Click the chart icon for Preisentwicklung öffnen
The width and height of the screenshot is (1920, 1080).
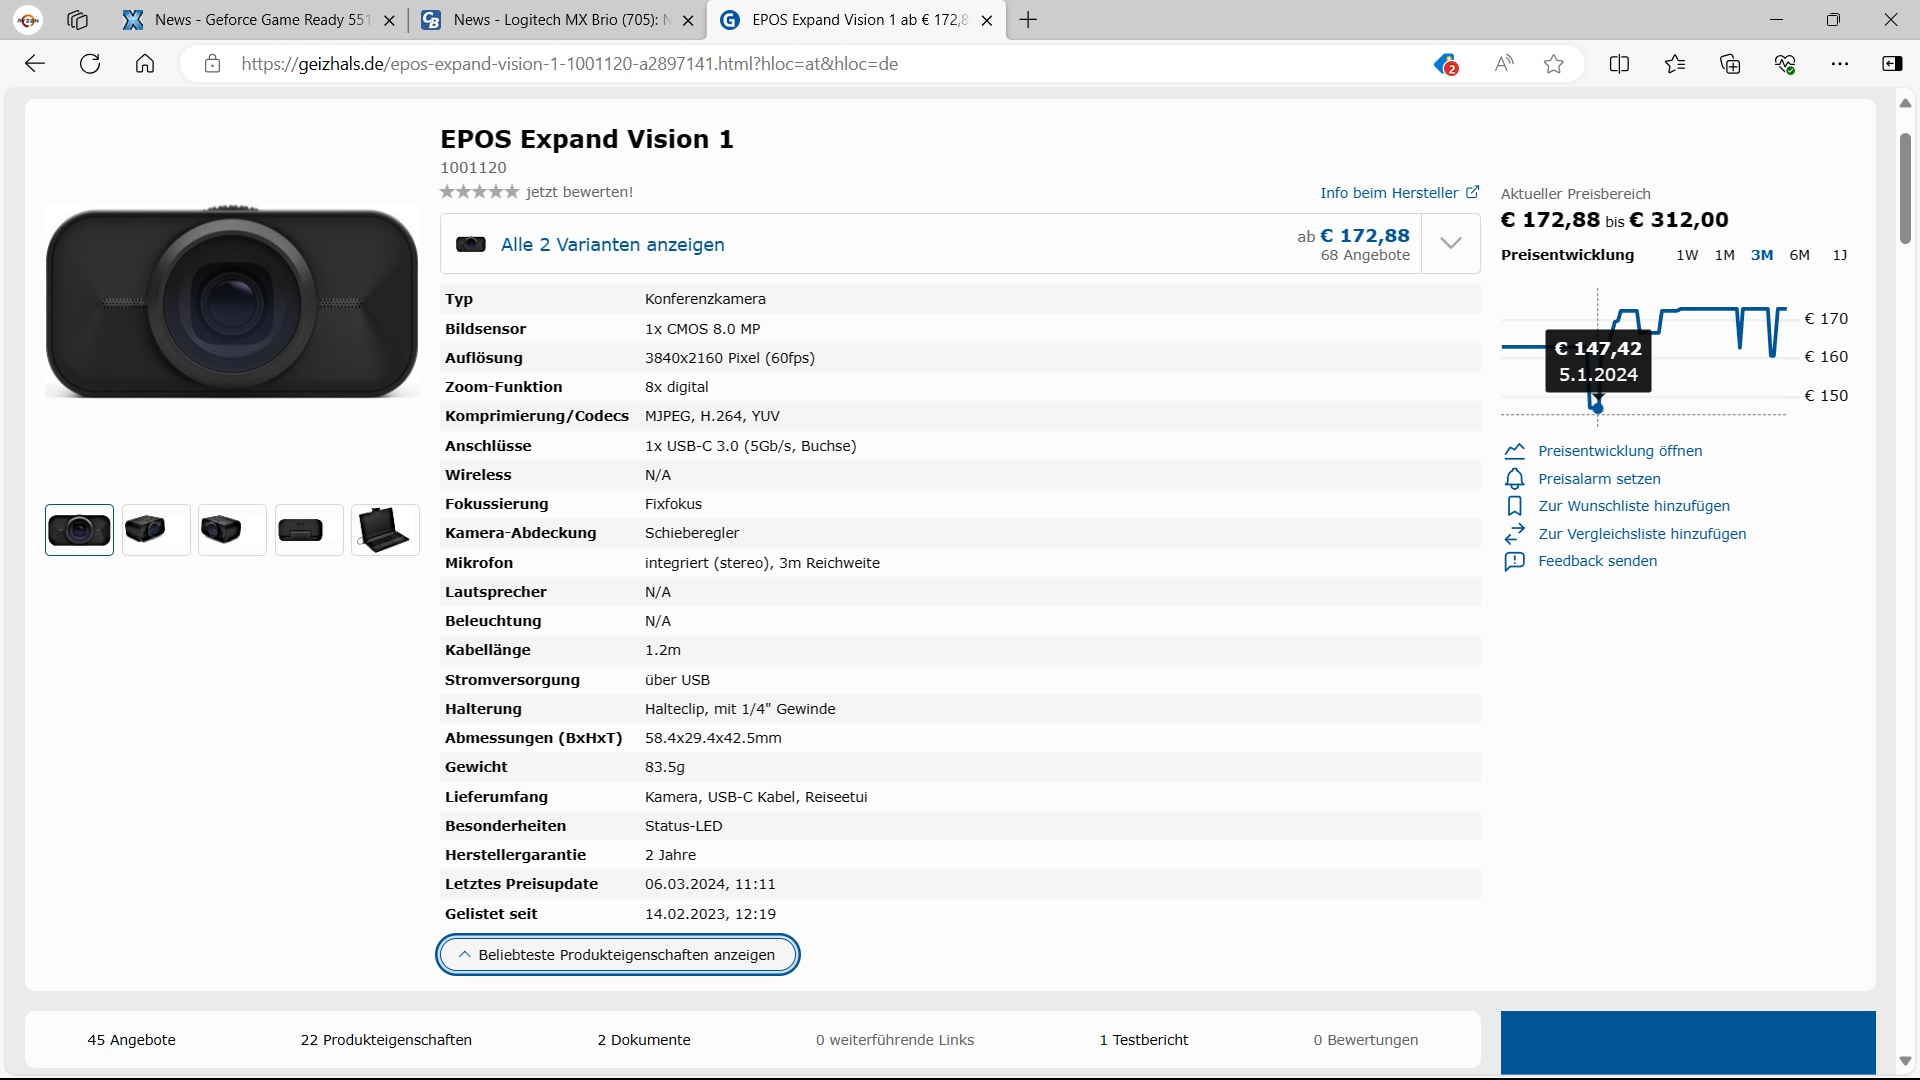click(1514, 451)
